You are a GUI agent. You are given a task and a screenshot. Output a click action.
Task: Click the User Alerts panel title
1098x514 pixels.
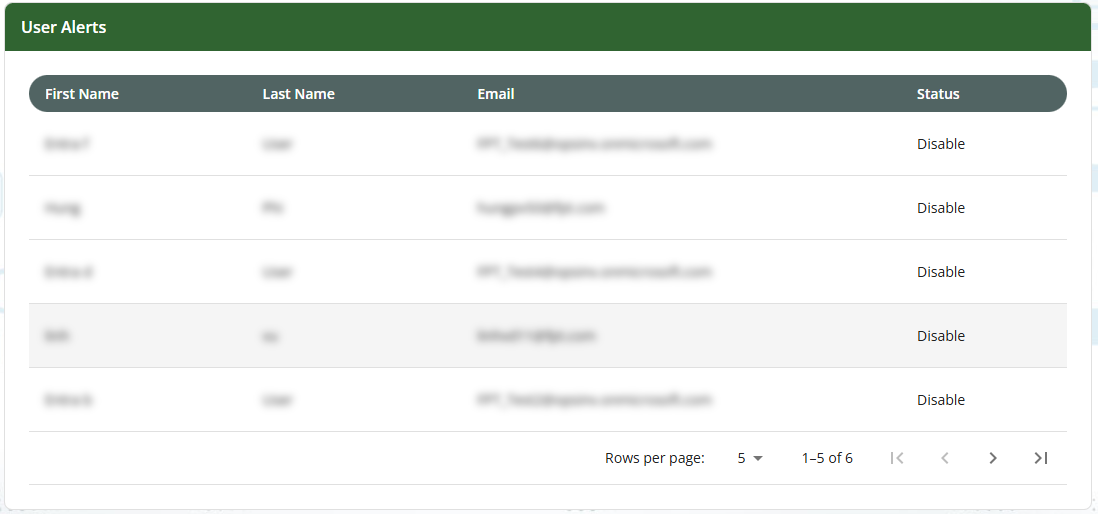click(64, 27)
